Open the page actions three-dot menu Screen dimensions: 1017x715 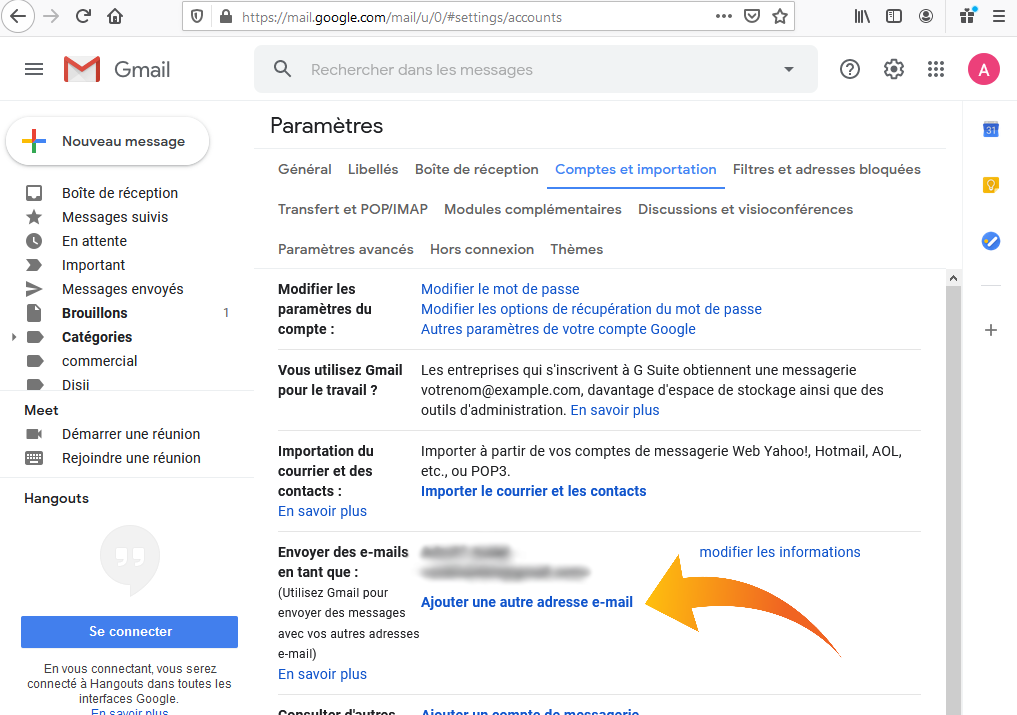724,16
